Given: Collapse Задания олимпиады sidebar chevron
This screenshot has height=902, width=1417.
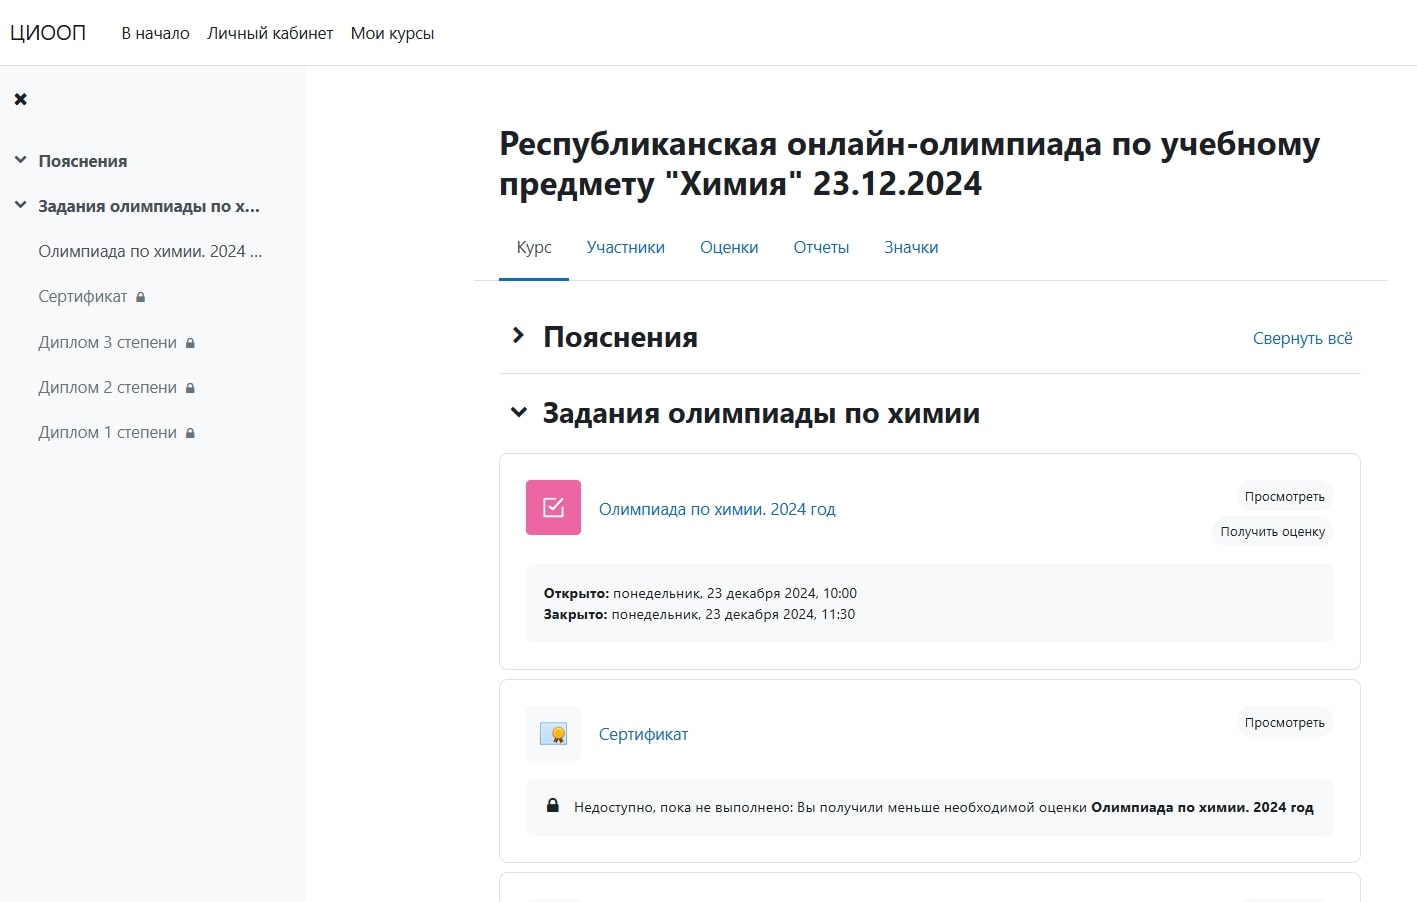Looking at the screenshot, I should click(x=20, y=205).
